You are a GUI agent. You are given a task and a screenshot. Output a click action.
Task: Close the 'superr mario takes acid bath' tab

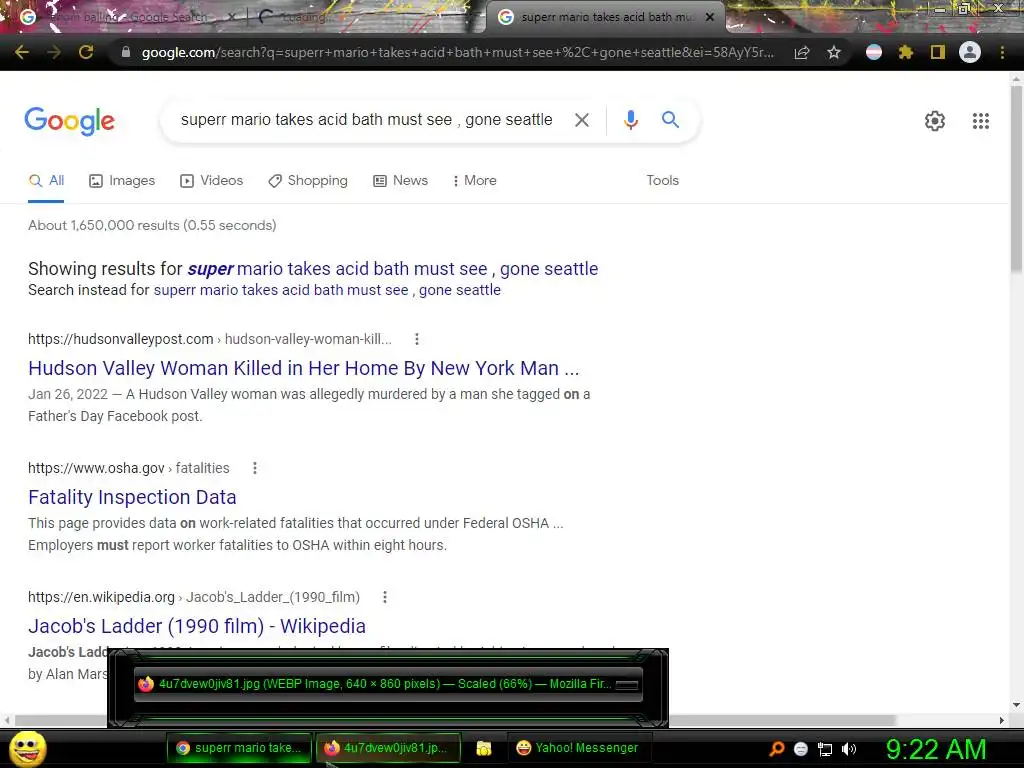point(710,17)
